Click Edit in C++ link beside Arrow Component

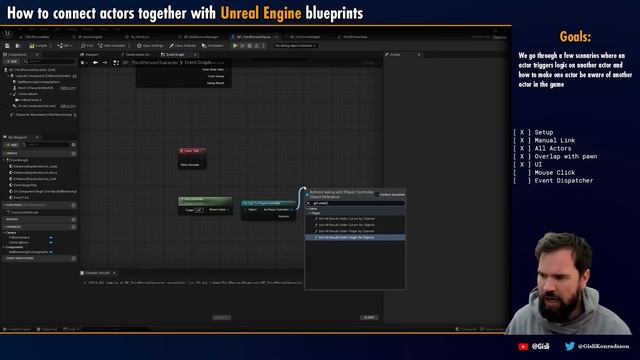(x=68, y=106)
